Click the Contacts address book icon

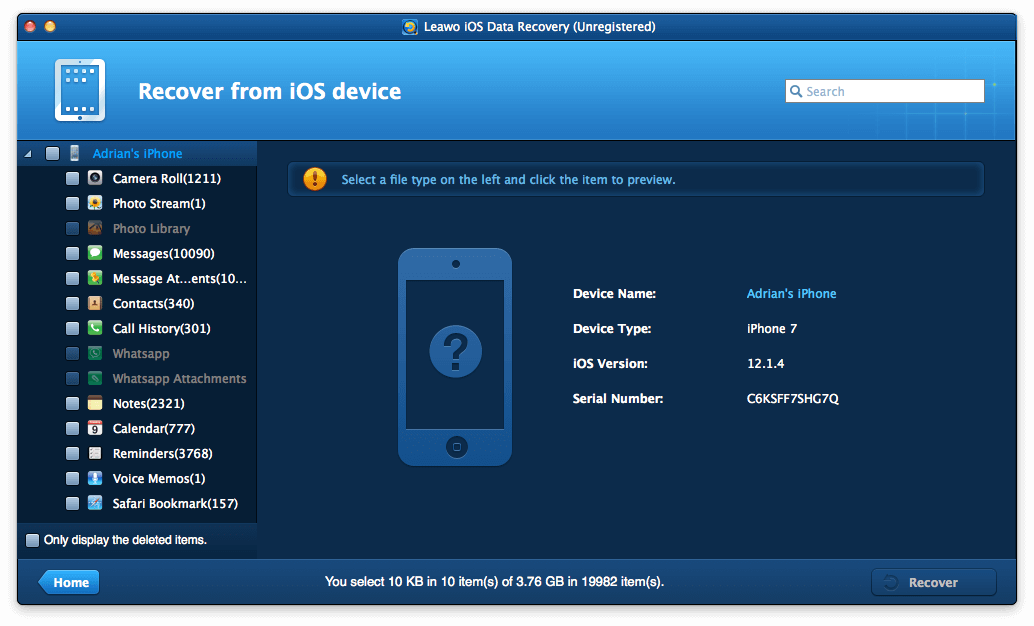coord(95,303)
